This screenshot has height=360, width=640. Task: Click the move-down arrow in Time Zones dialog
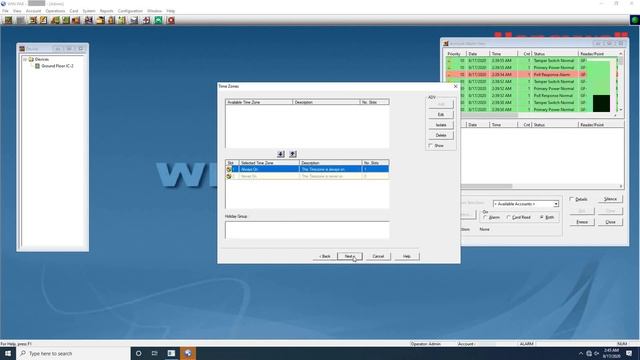point(281,154)
